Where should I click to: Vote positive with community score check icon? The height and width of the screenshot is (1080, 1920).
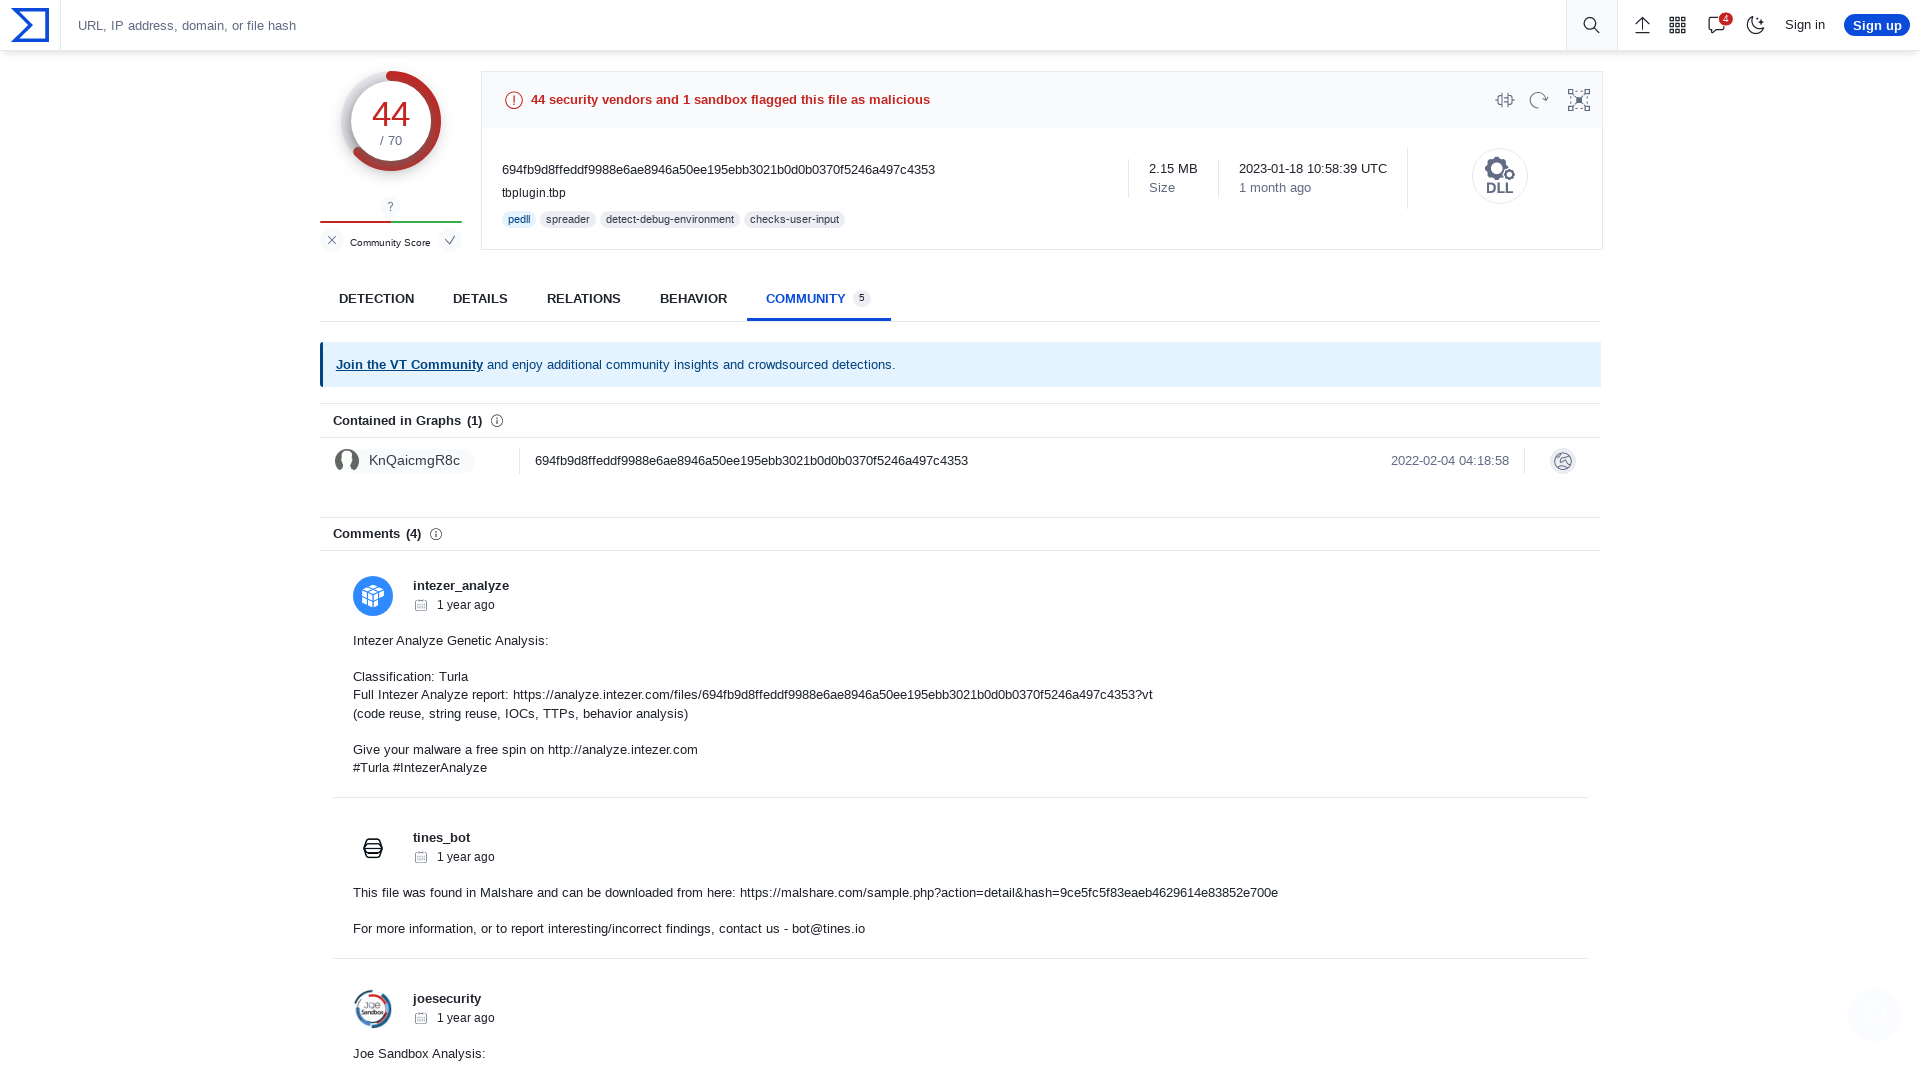coord(450,240)
